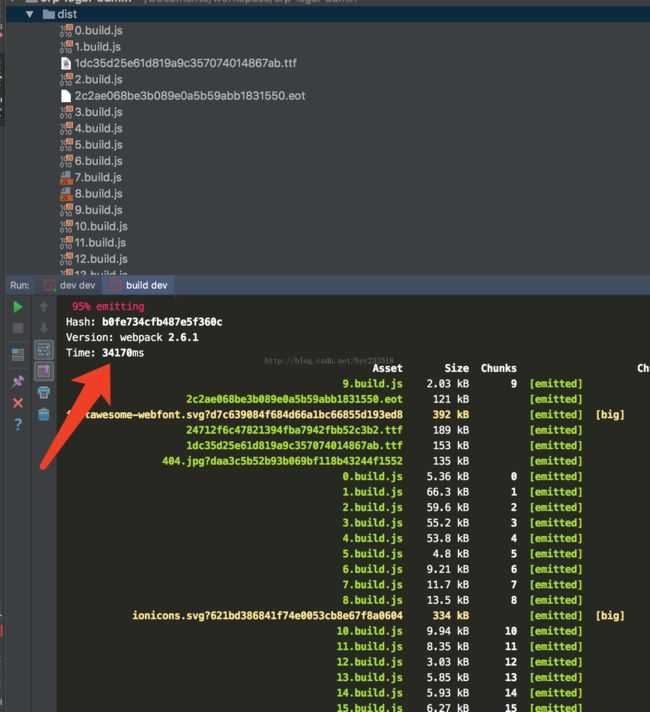
Task: Click 24712f6c...ttf asset in console
Action: click(294, 430)
